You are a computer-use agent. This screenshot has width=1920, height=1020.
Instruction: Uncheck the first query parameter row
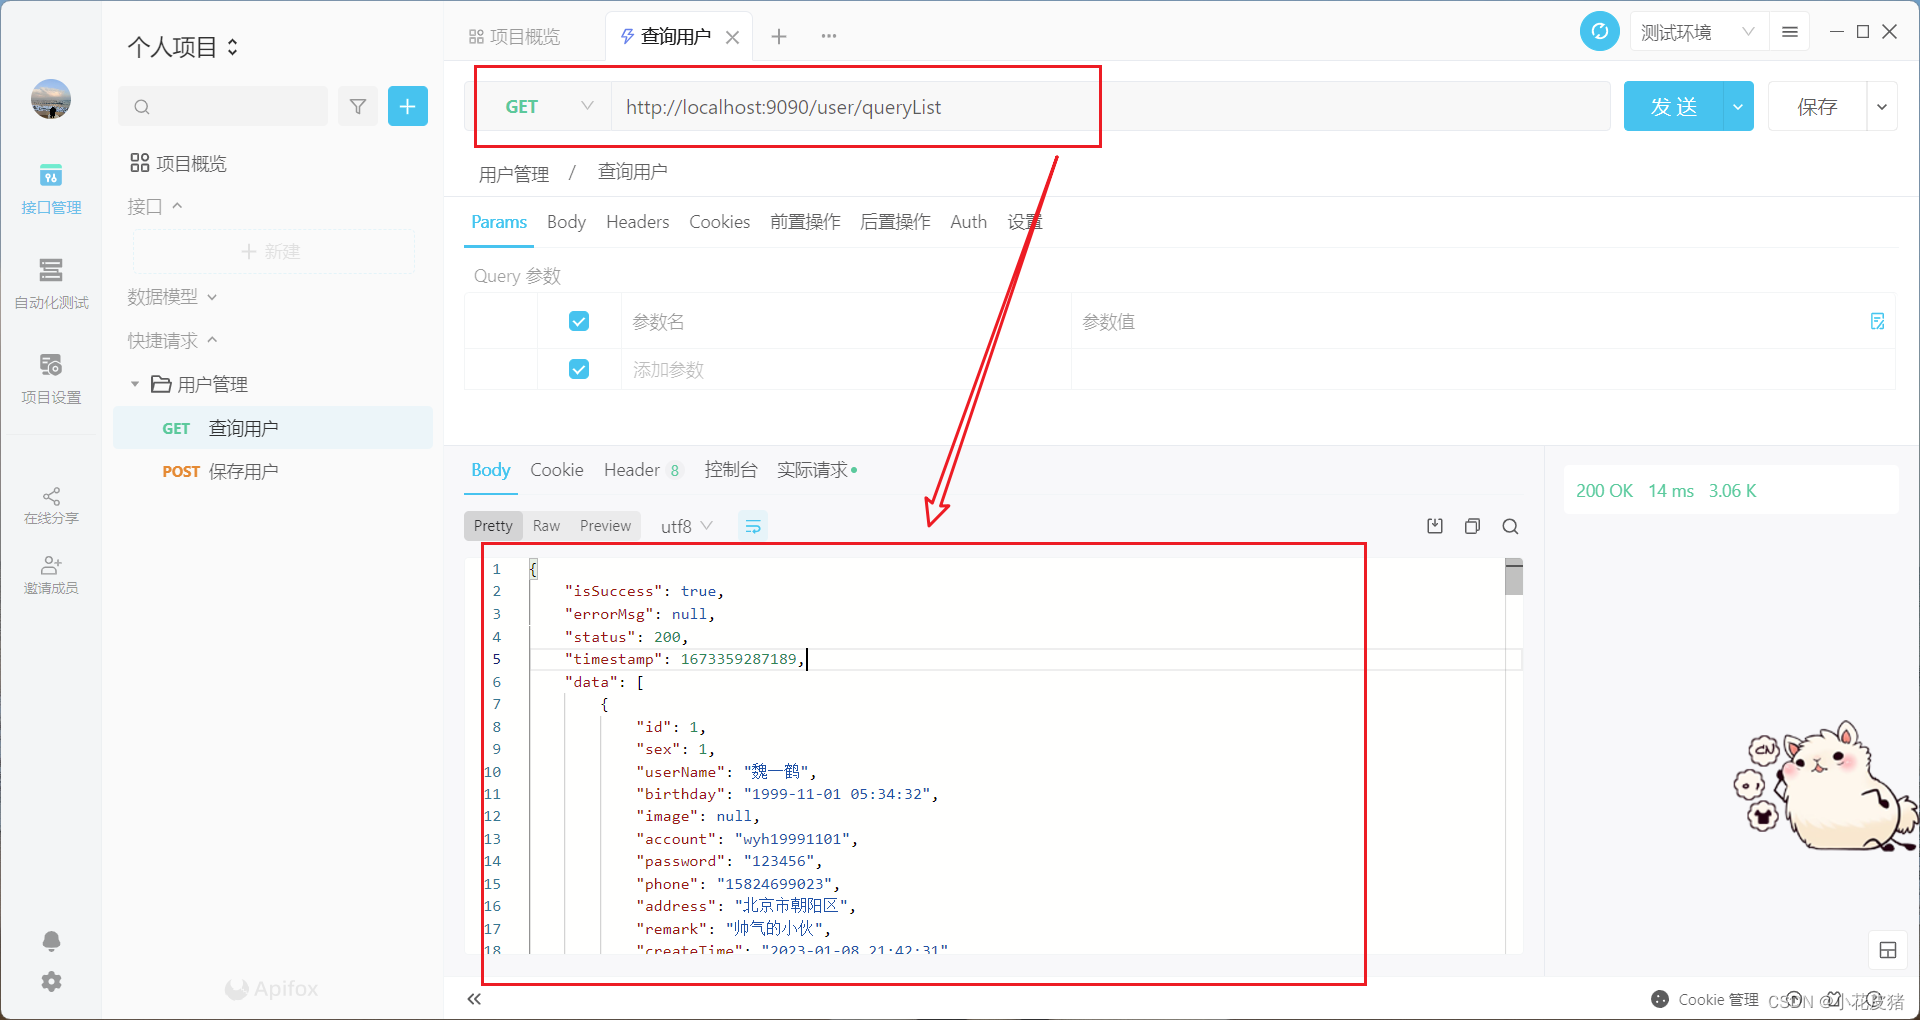tap(579, 321)
